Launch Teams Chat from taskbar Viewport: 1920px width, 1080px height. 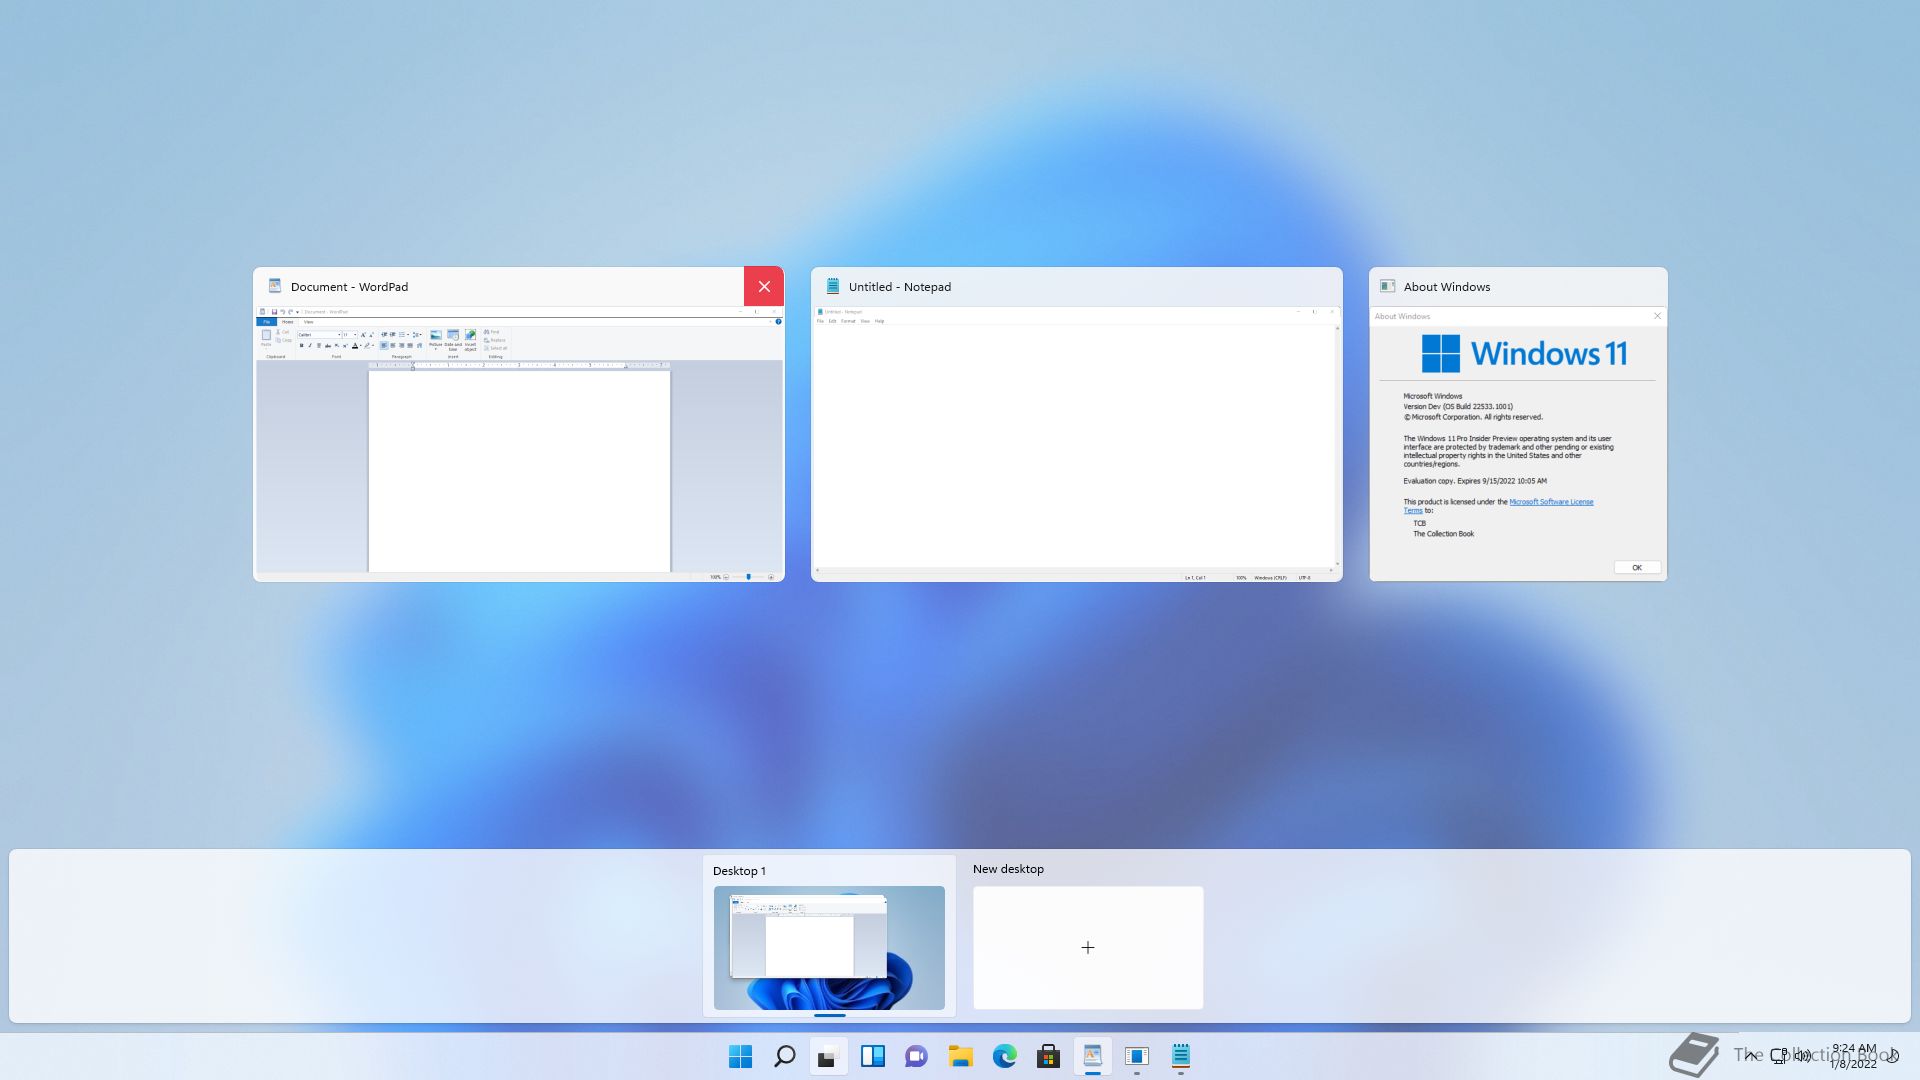(x=916, y=1056)
